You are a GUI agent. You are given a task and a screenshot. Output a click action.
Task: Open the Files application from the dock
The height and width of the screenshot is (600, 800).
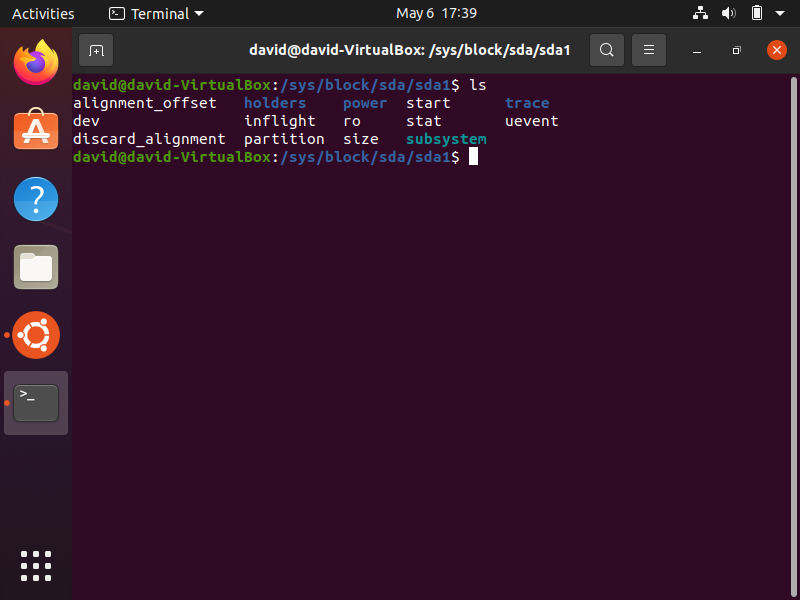(36, 267)
